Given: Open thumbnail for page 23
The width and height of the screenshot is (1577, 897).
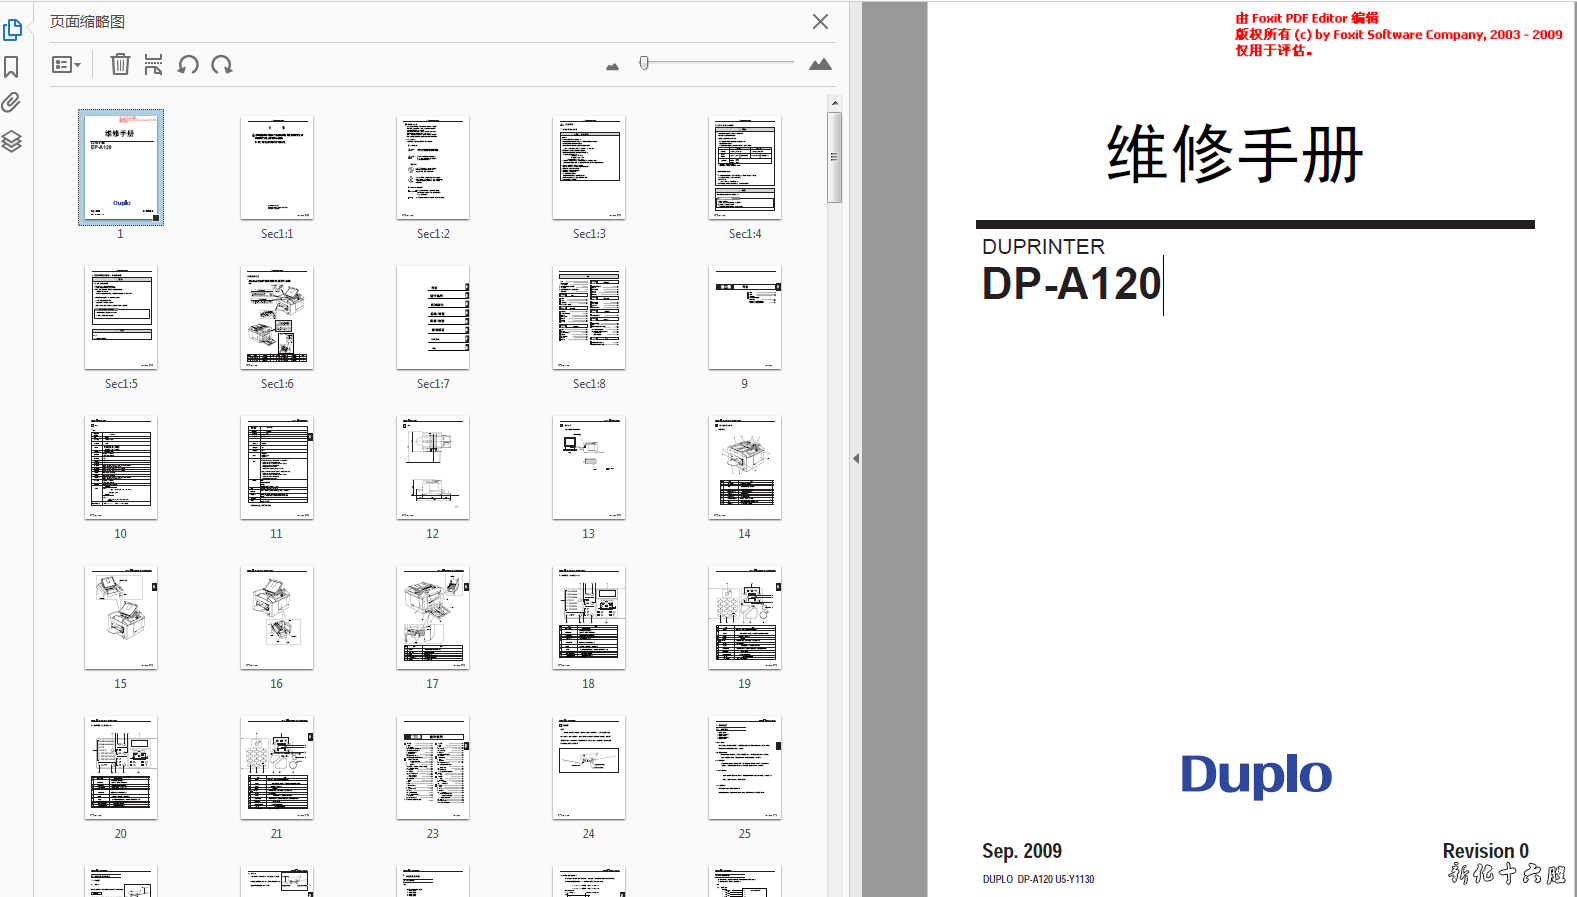Looking at the screenshot, I should click(x=433, y=768).
